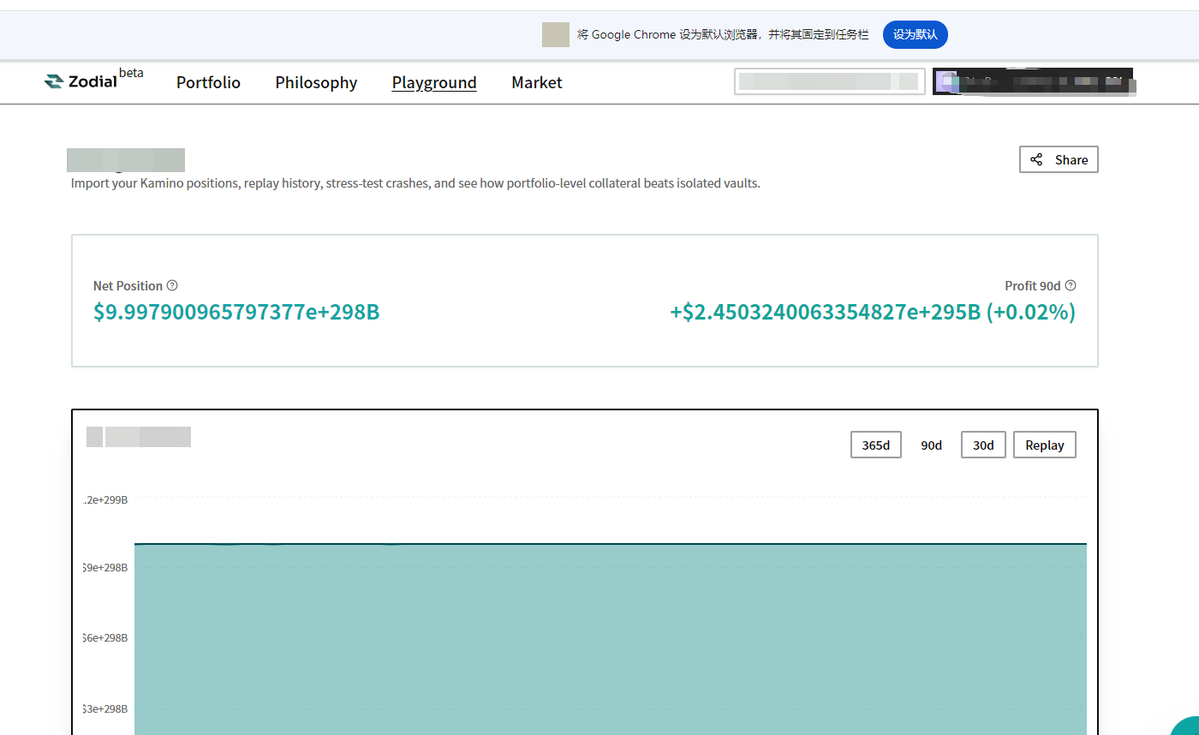Click the Zodial logo icon
Image resolution: width=1199 pixels, height=735 pixels.
point(52,81)
